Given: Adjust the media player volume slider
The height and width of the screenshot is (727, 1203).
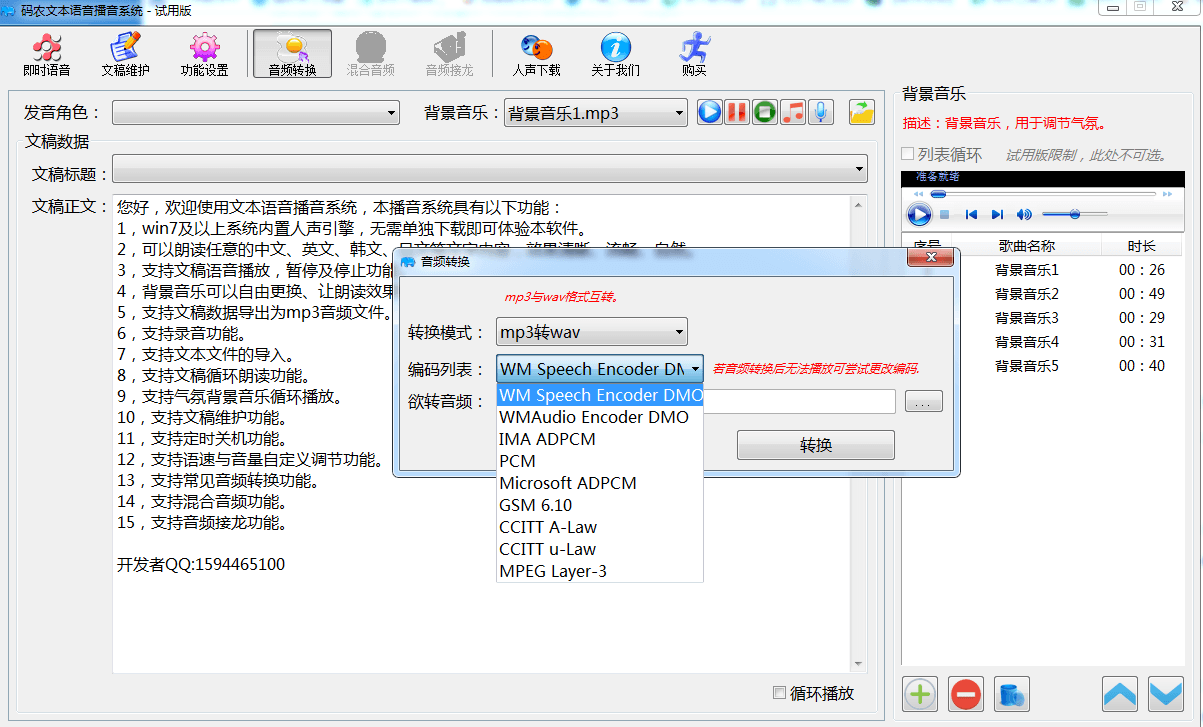Looking at the screenshot, I should coord(1074,214).
